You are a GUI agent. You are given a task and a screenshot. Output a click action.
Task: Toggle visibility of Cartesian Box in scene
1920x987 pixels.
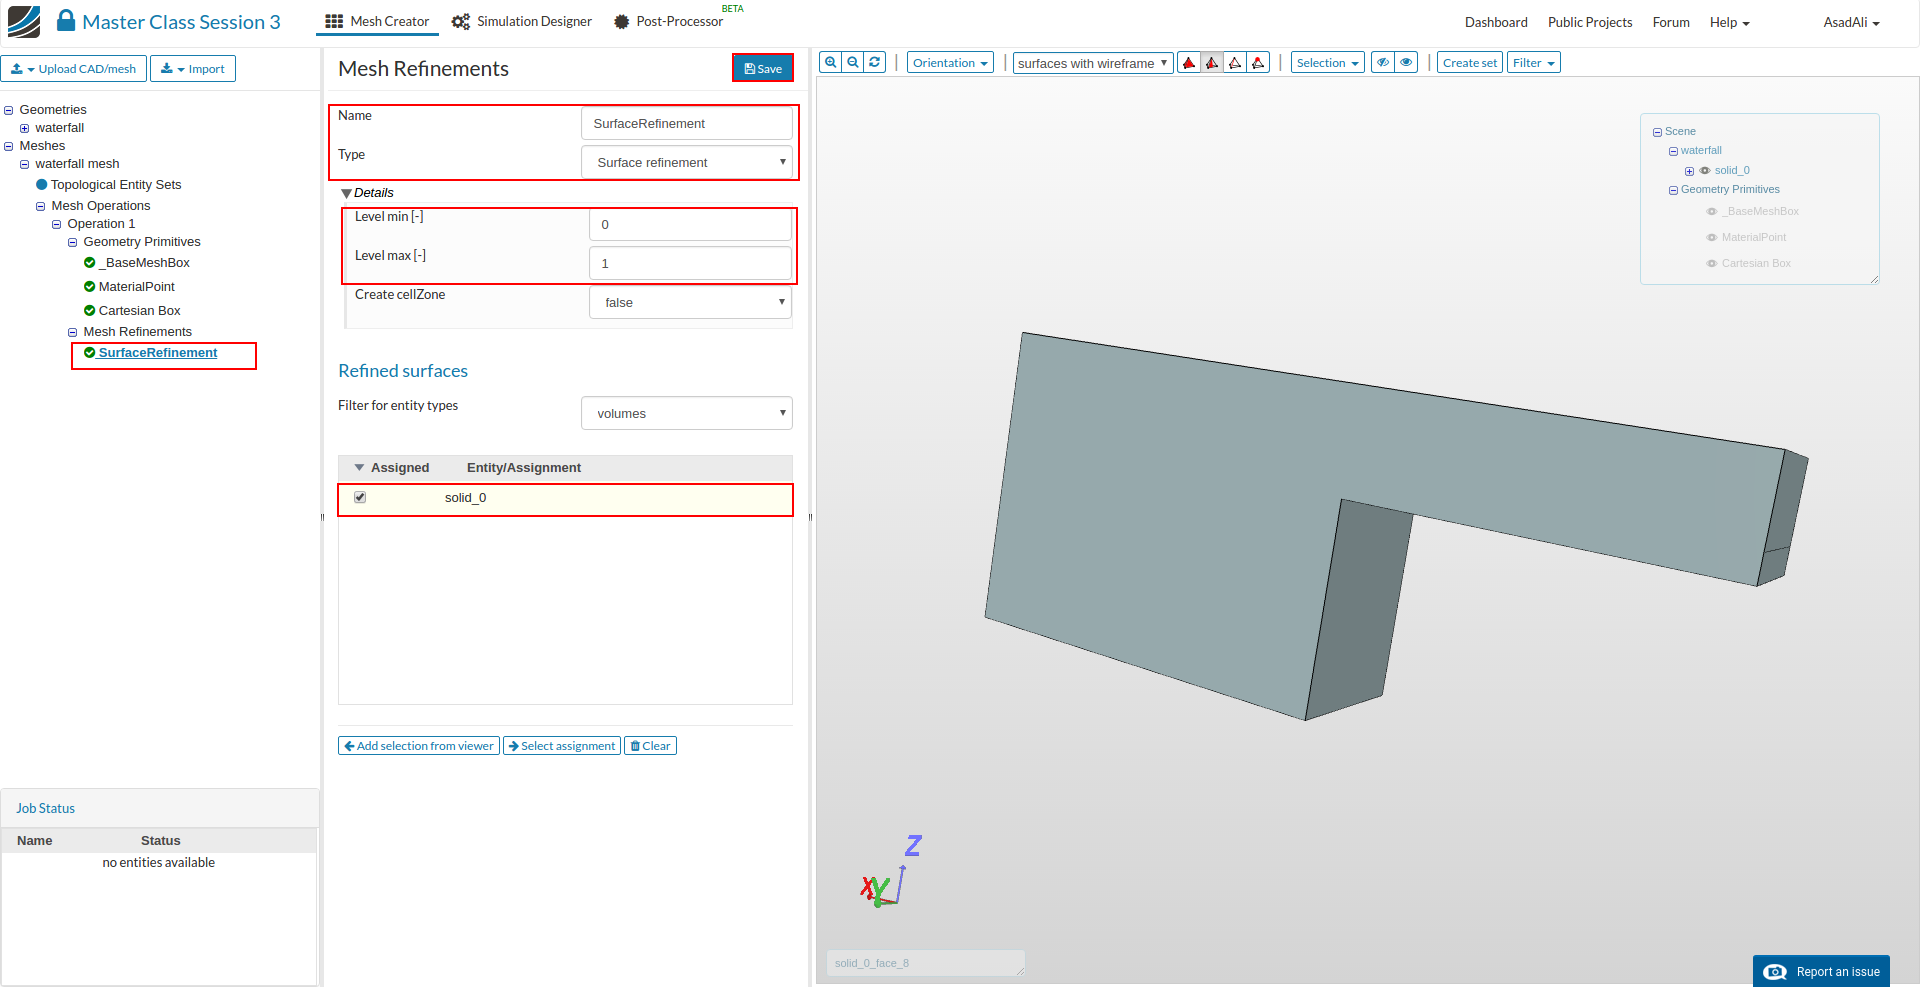(1712, 264)
